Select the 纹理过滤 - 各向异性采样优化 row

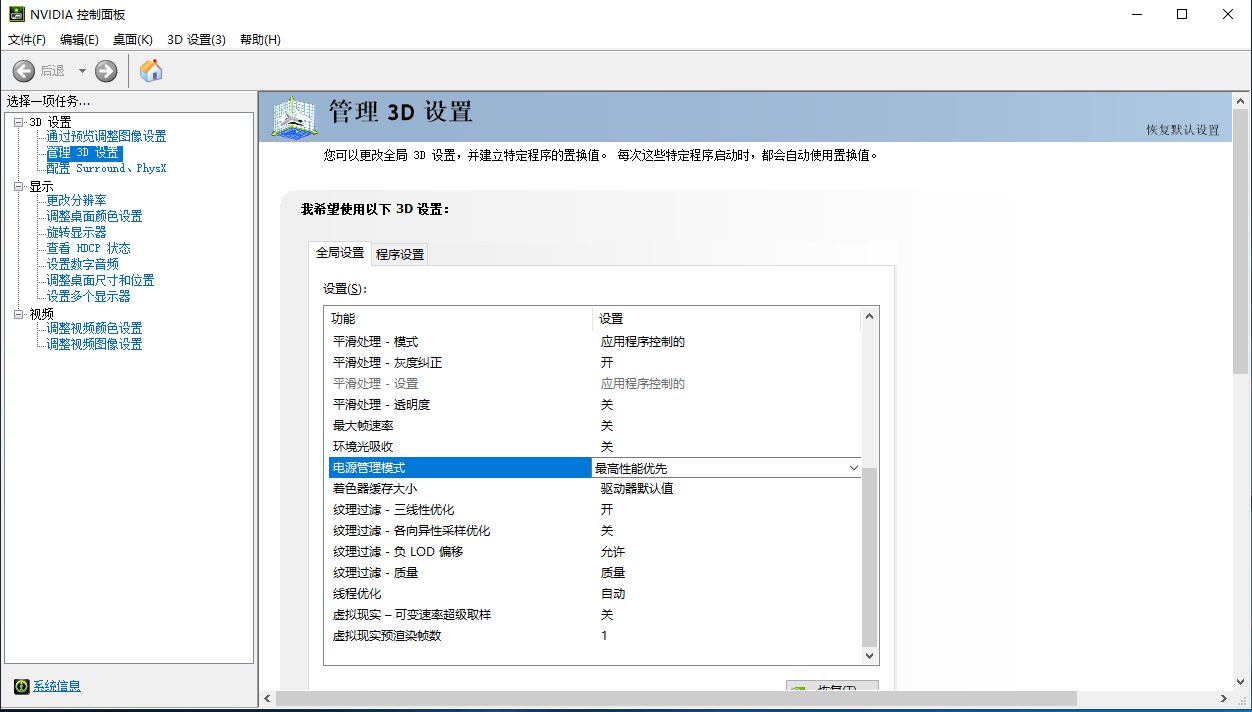(593, 531)
